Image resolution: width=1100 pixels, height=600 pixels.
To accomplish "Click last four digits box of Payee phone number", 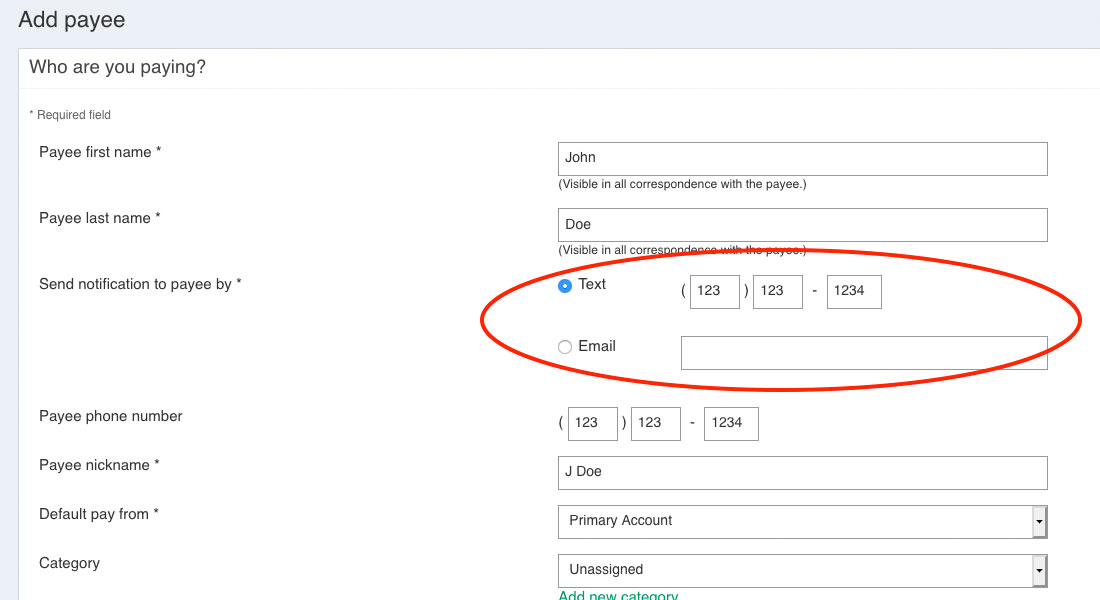I will point(731,423).
